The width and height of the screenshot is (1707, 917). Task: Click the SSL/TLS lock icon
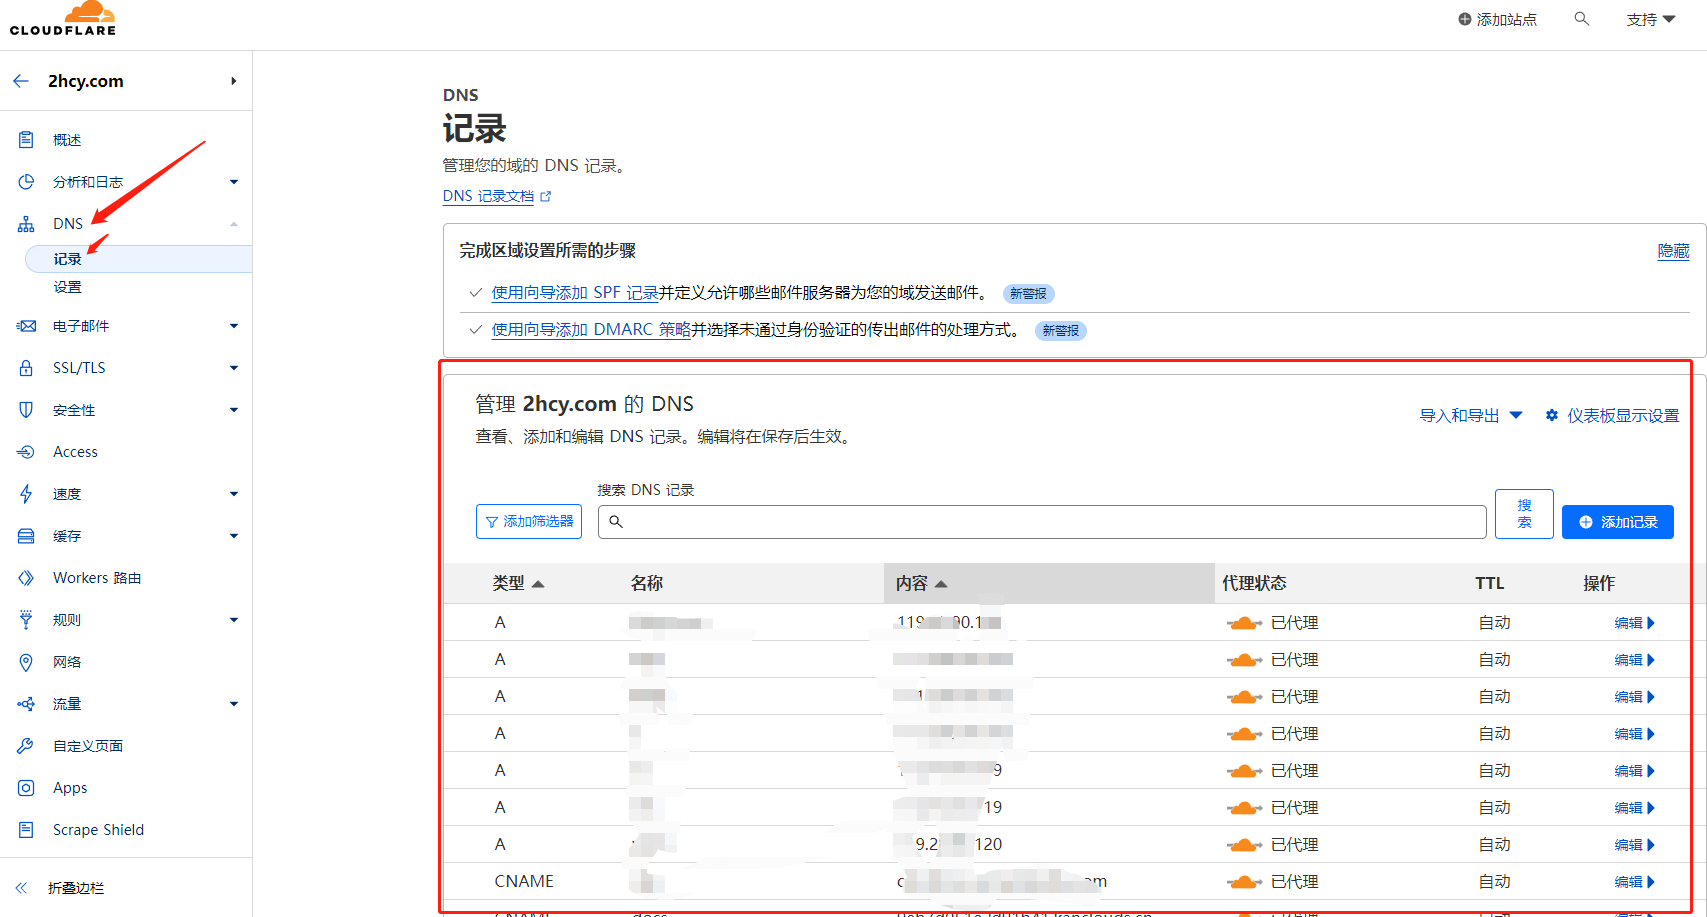(x=26, y=368)
